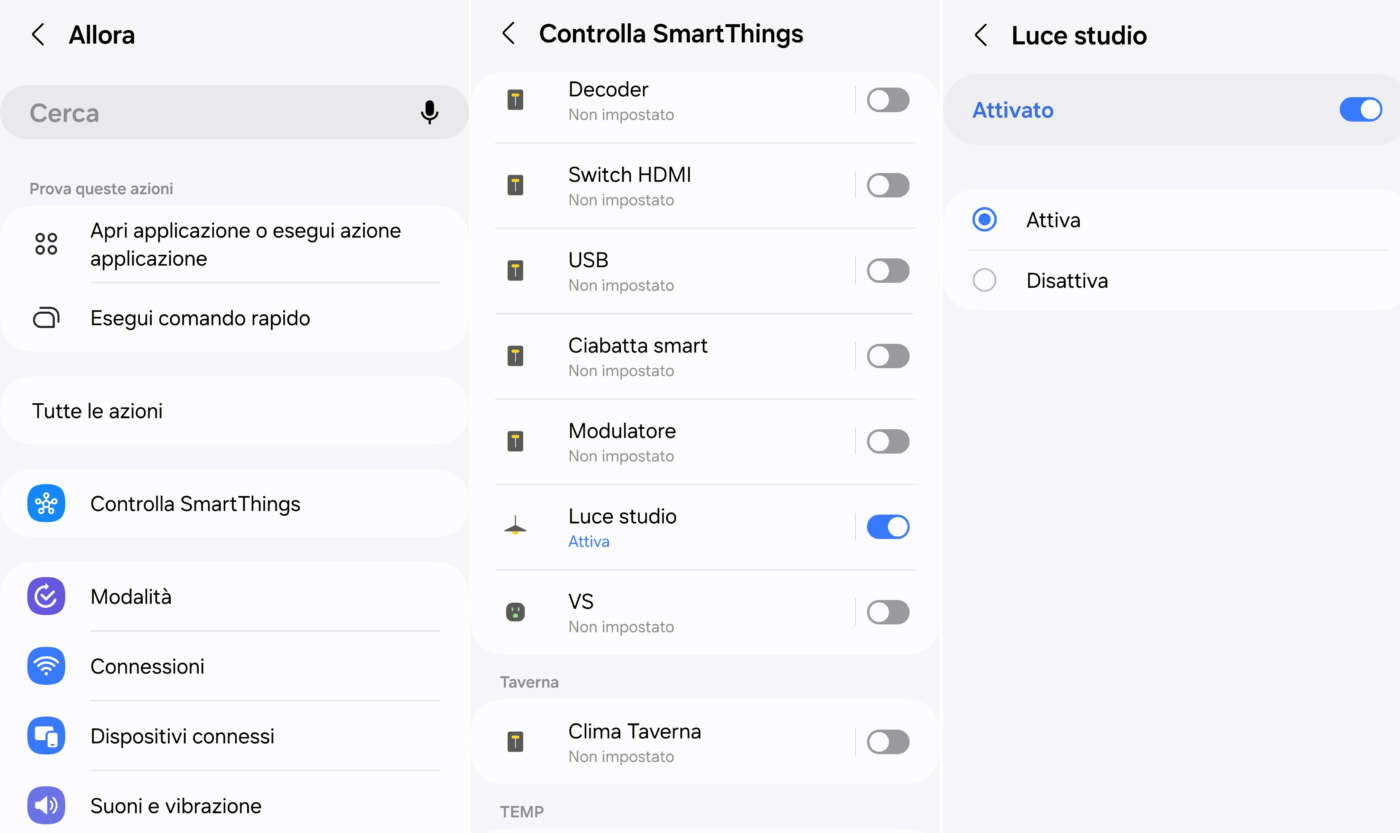This screenshot has height=833, width=1400.
Task: Tap the Luce studio lamp icon
Action: (x=515, y=527)
